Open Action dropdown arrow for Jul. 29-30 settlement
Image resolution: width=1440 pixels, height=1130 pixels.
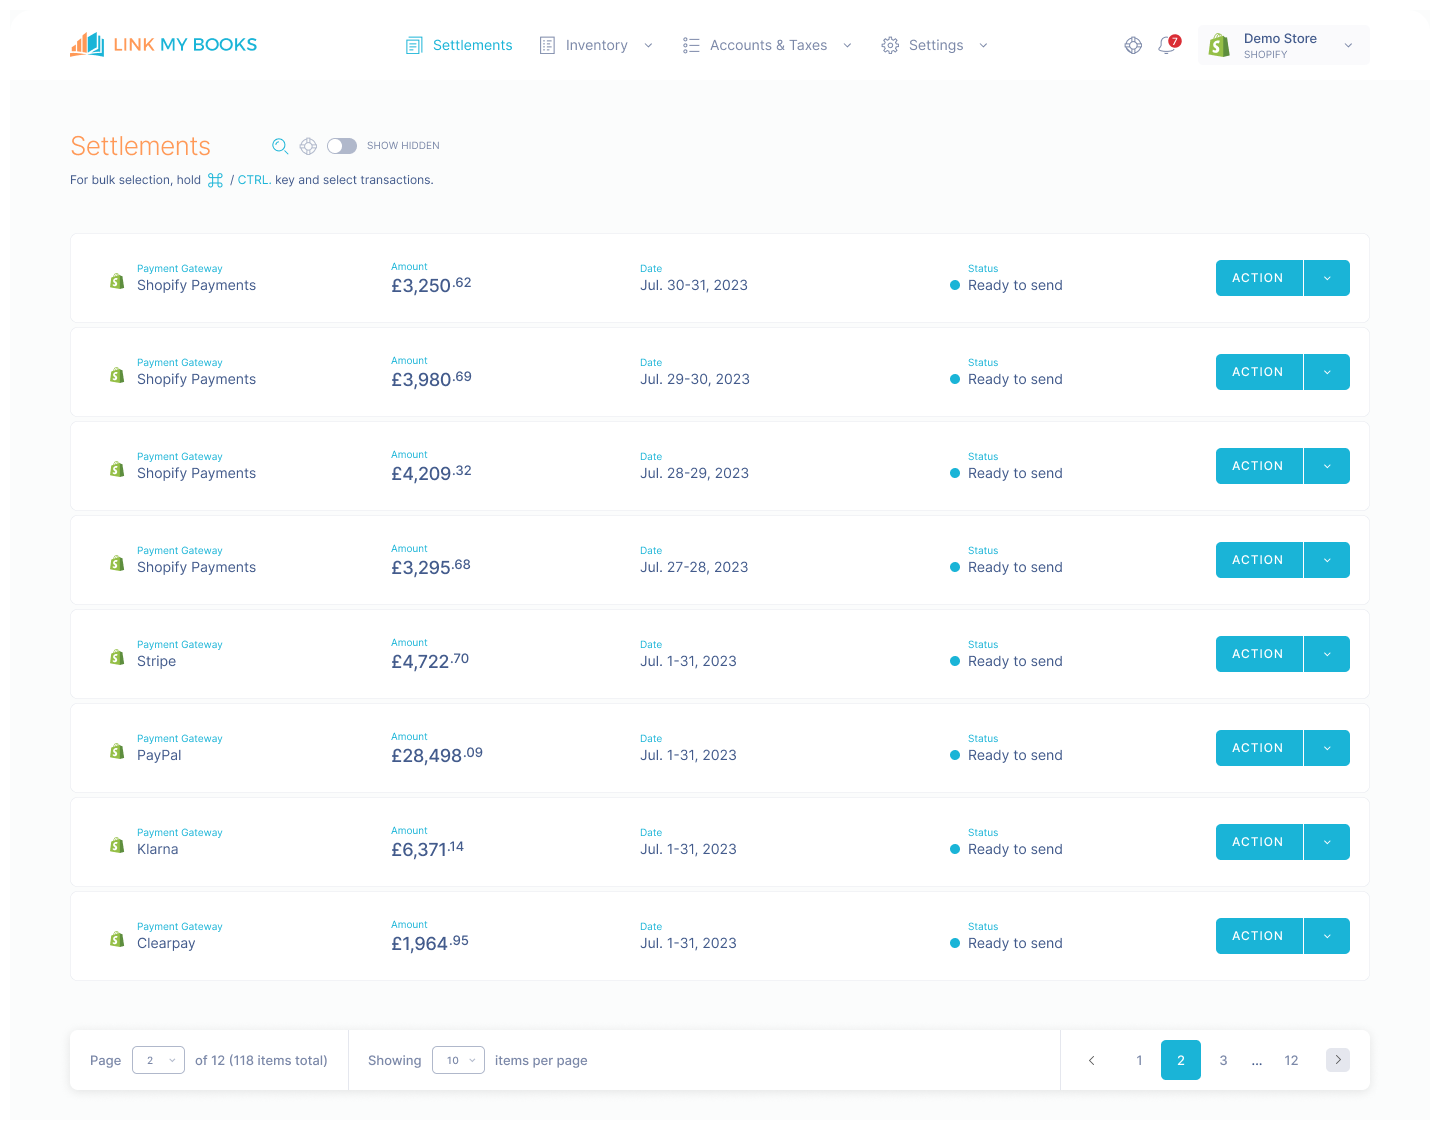1327,372
